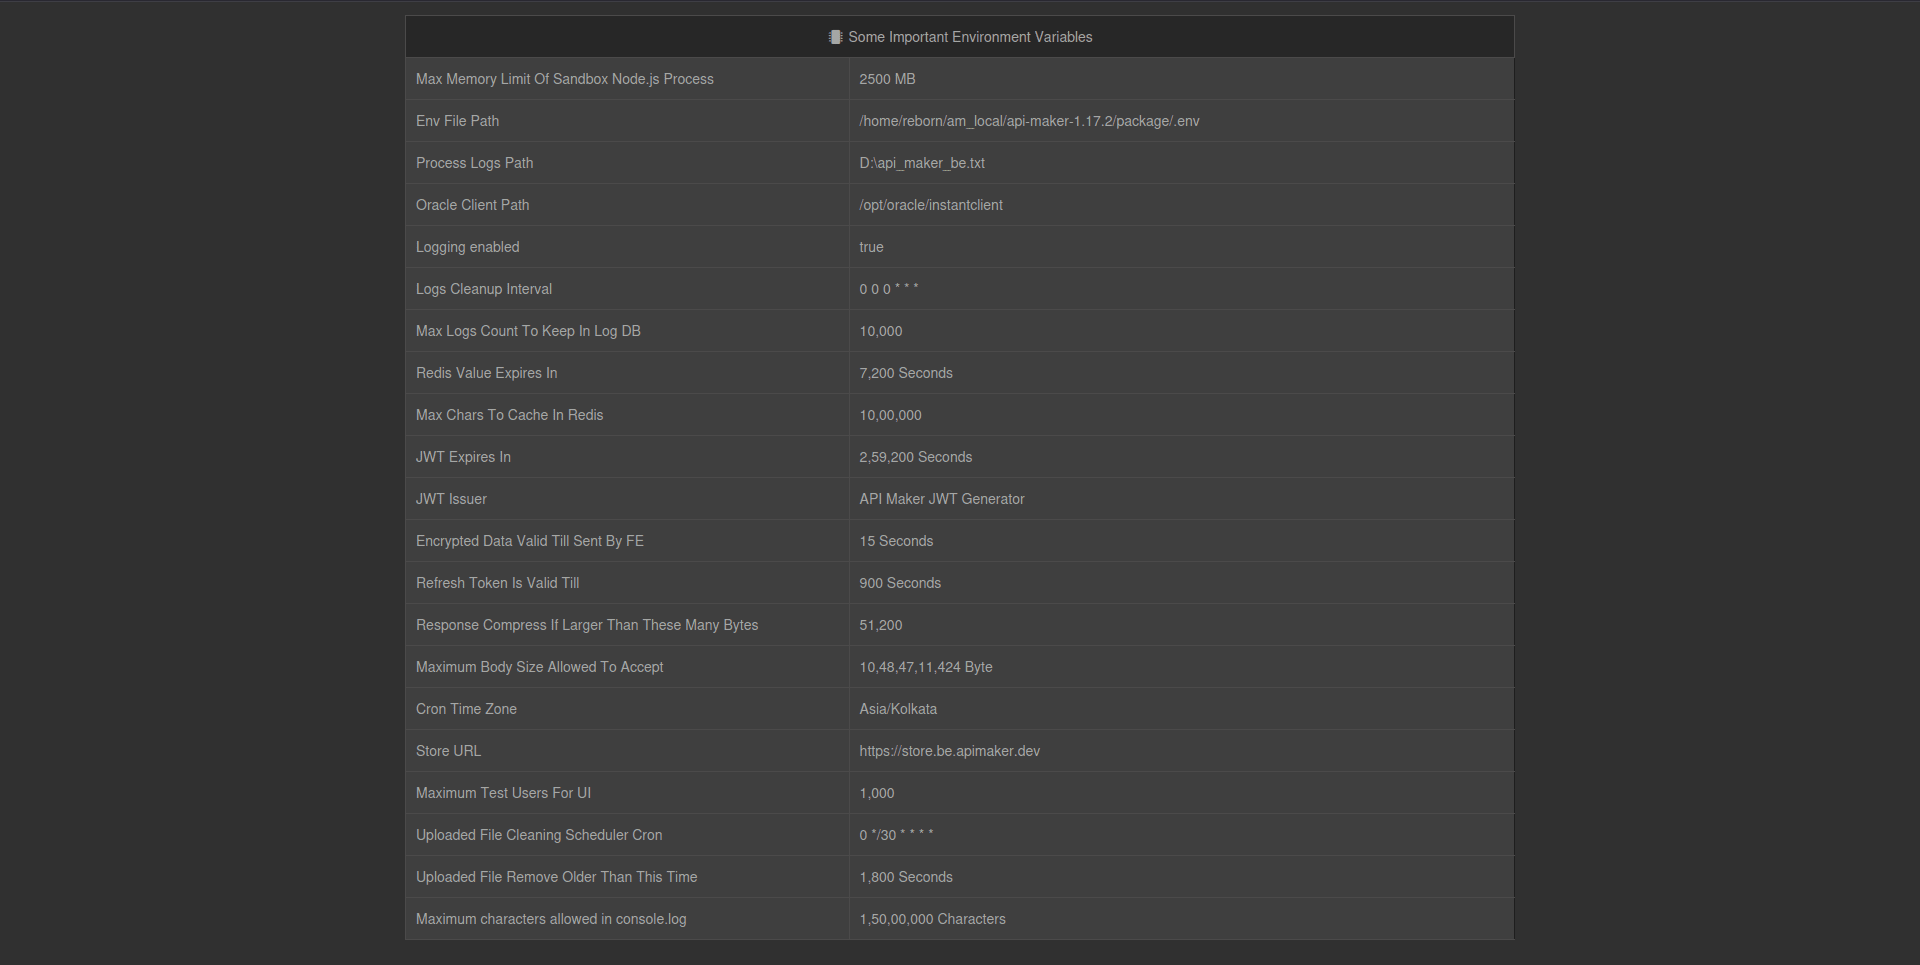Viewport: 1920px width, 965px height.
Task: Click the Env File Path value
Action: (1029, 121)
